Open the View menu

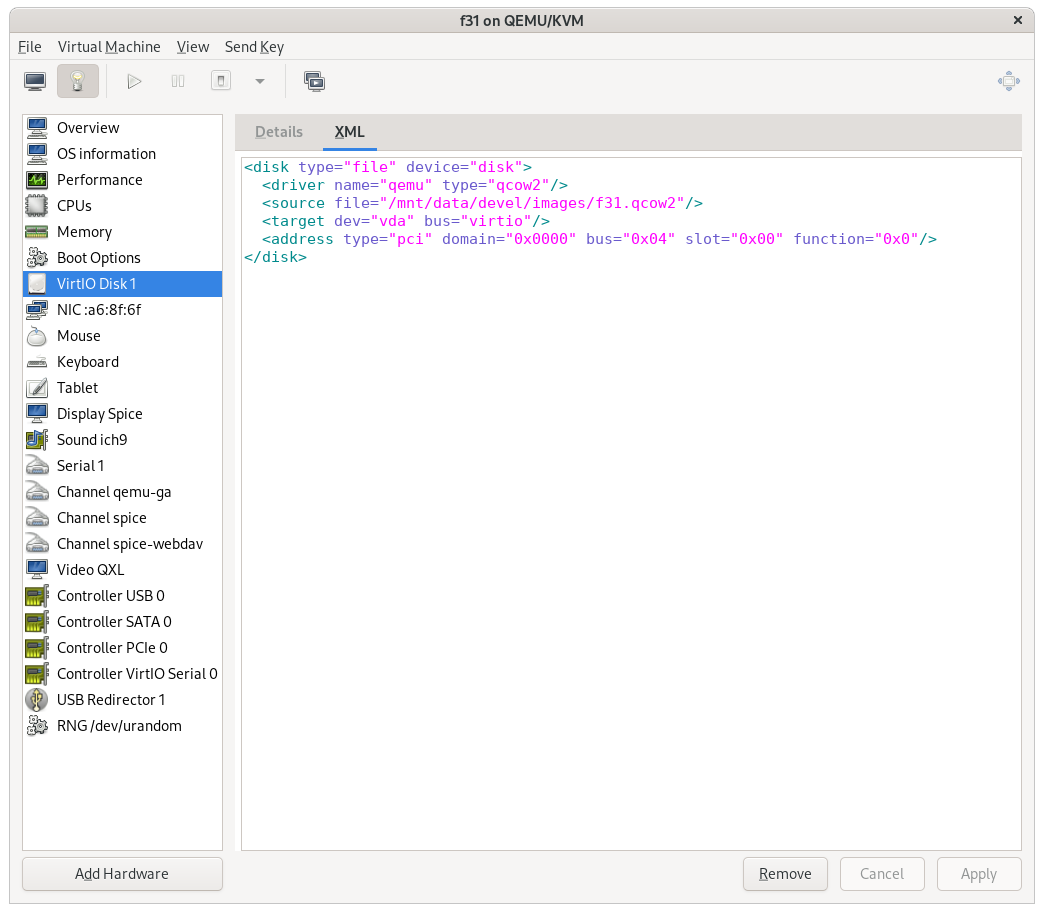(192, 47)
